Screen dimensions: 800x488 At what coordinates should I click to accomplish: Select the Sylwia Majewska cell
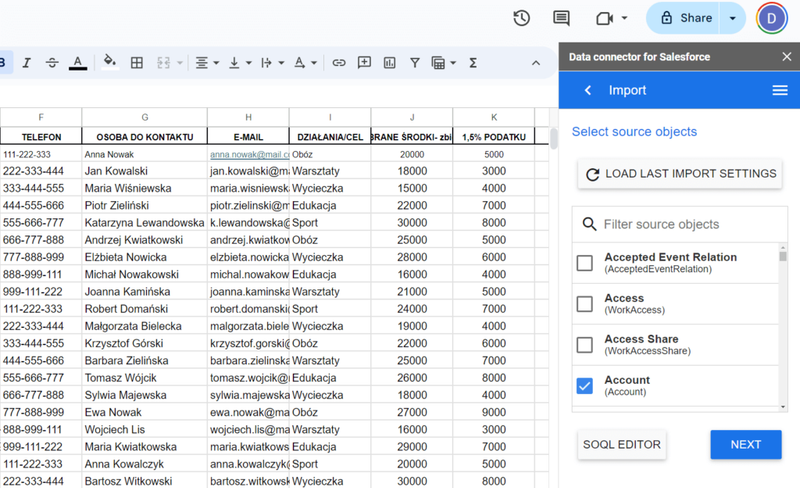[x=144, y=395]
